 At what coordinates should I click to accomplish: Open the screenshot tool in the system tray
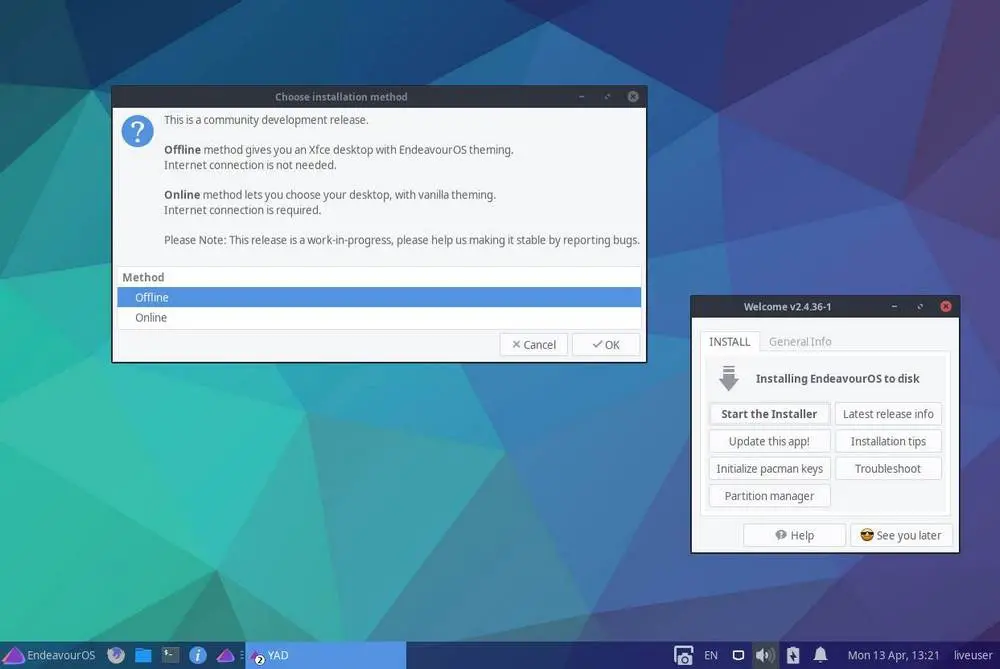pyautogui.click(x=683, y=655)
